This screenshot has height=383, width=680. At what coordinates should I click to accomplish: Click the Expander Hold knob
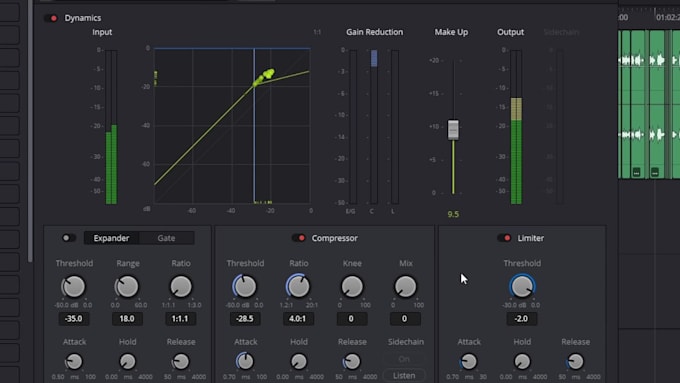click(127, 361)
